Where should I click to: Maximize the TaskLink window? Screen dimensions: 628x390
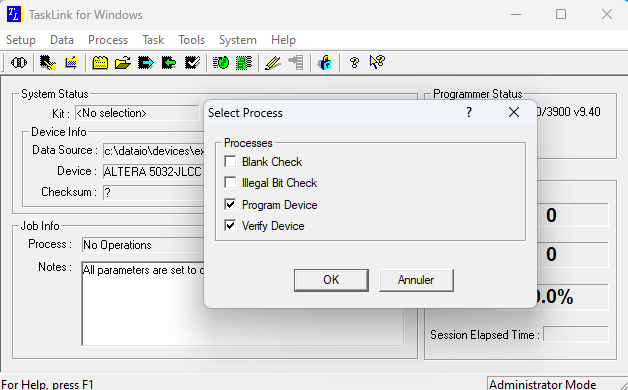tap(561, 14)
